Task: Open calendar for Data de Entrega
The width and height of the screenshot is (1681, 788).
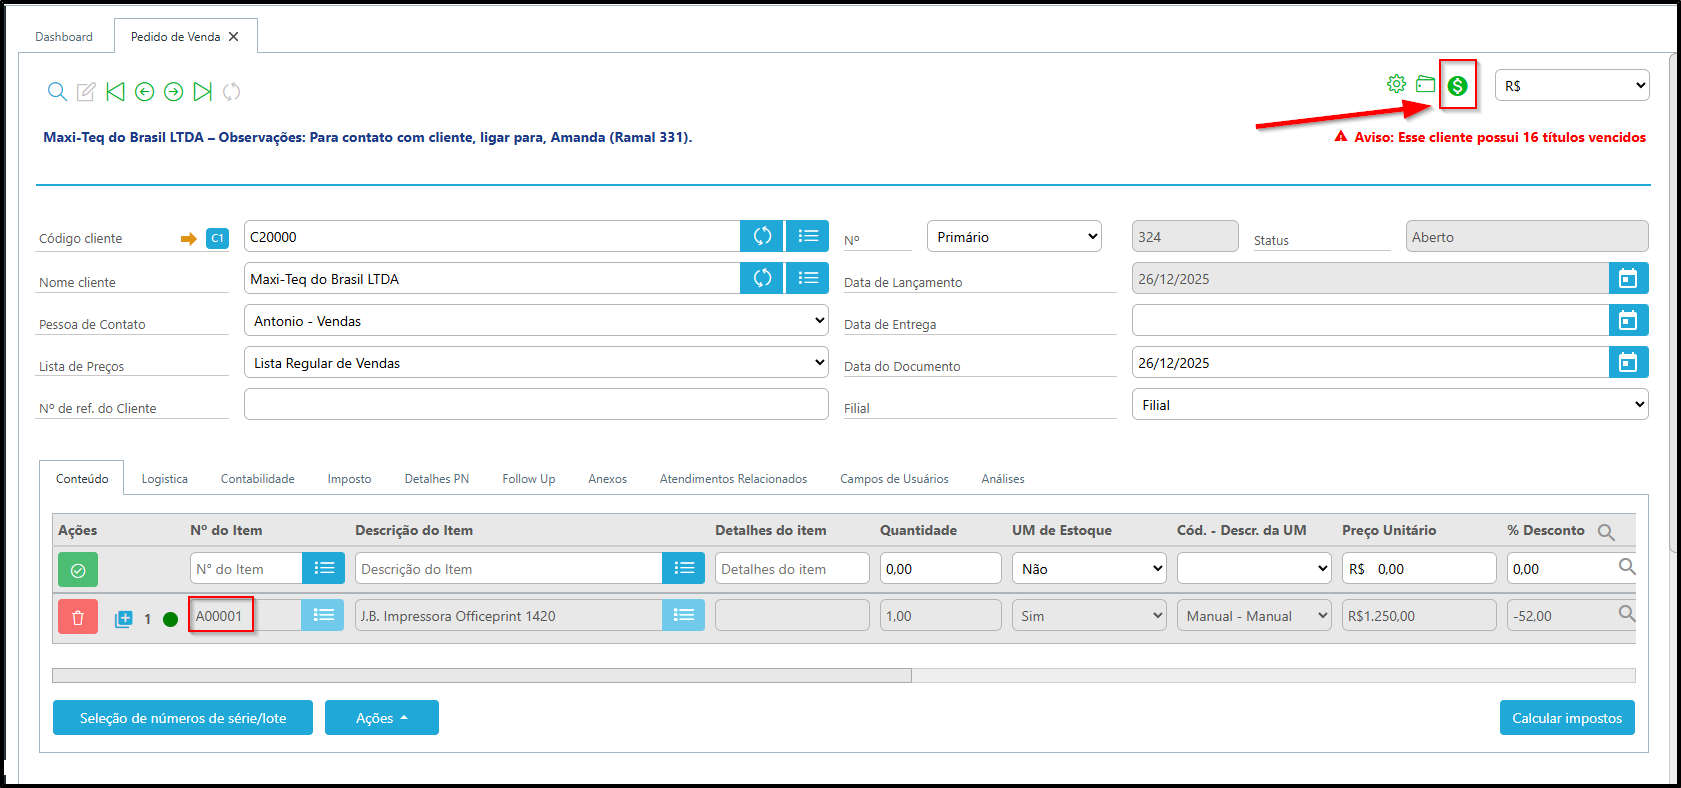Action: [1627, 321]
